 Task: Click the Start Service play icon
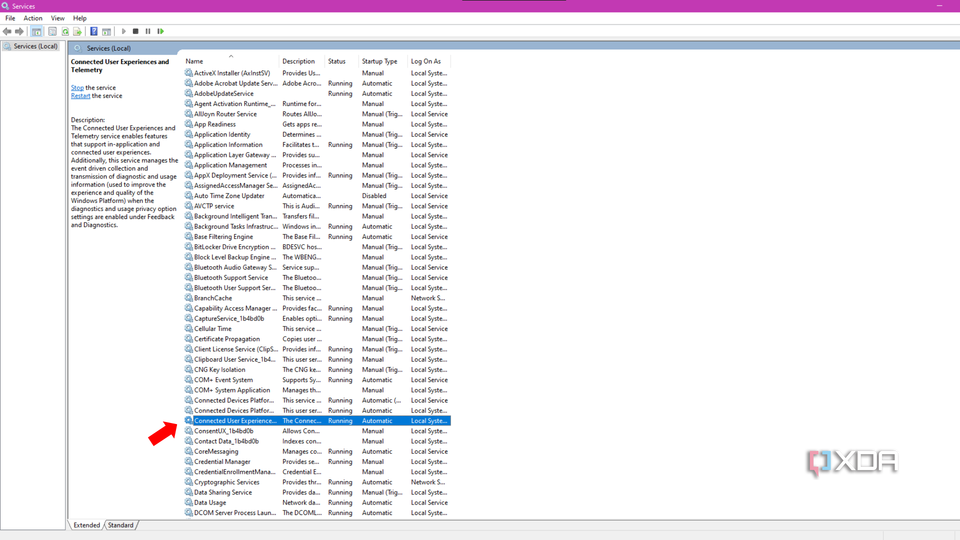[124, 31]
